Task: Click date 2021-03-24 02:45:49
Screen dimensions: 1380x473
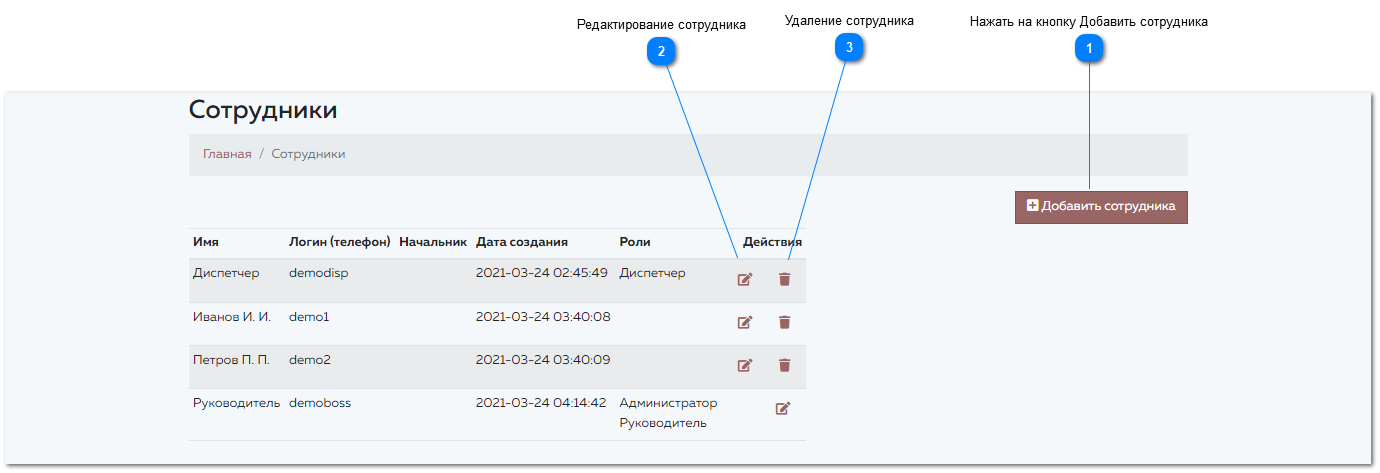Action: tap(542, 273)
